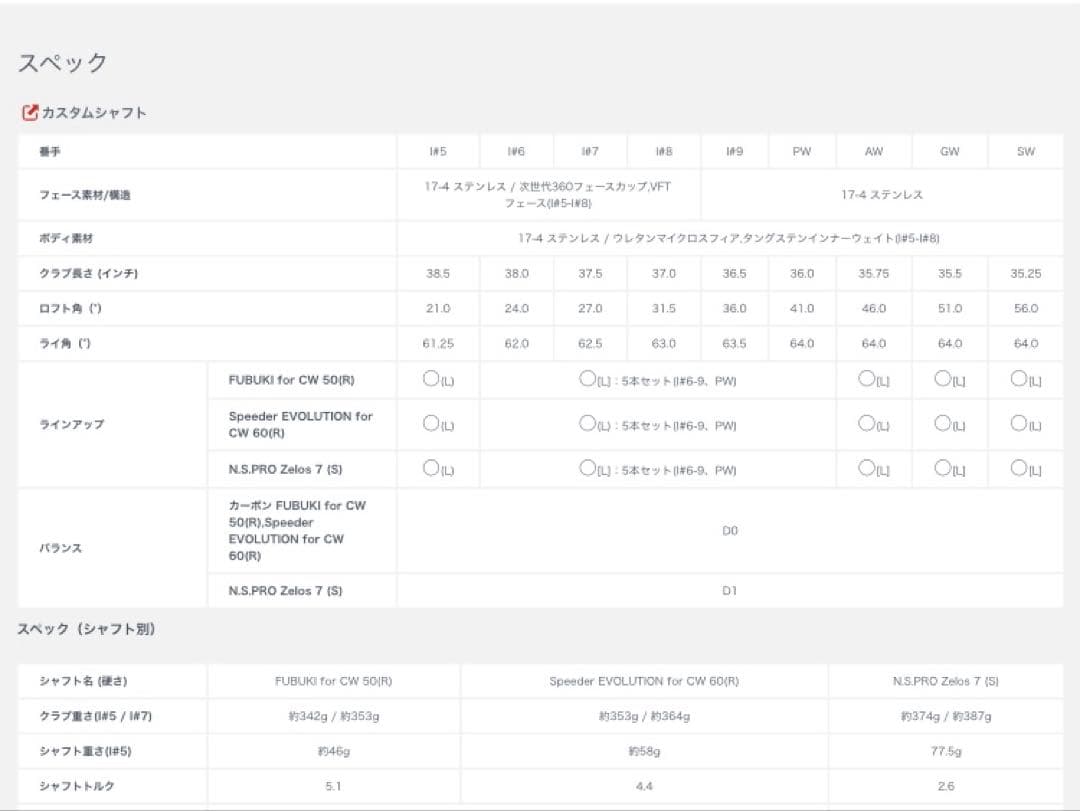Click the circle mark for Speeder EVOLUTION I#5
Image resolution: width=1080 pixels, height=811 pixels.
431,423
